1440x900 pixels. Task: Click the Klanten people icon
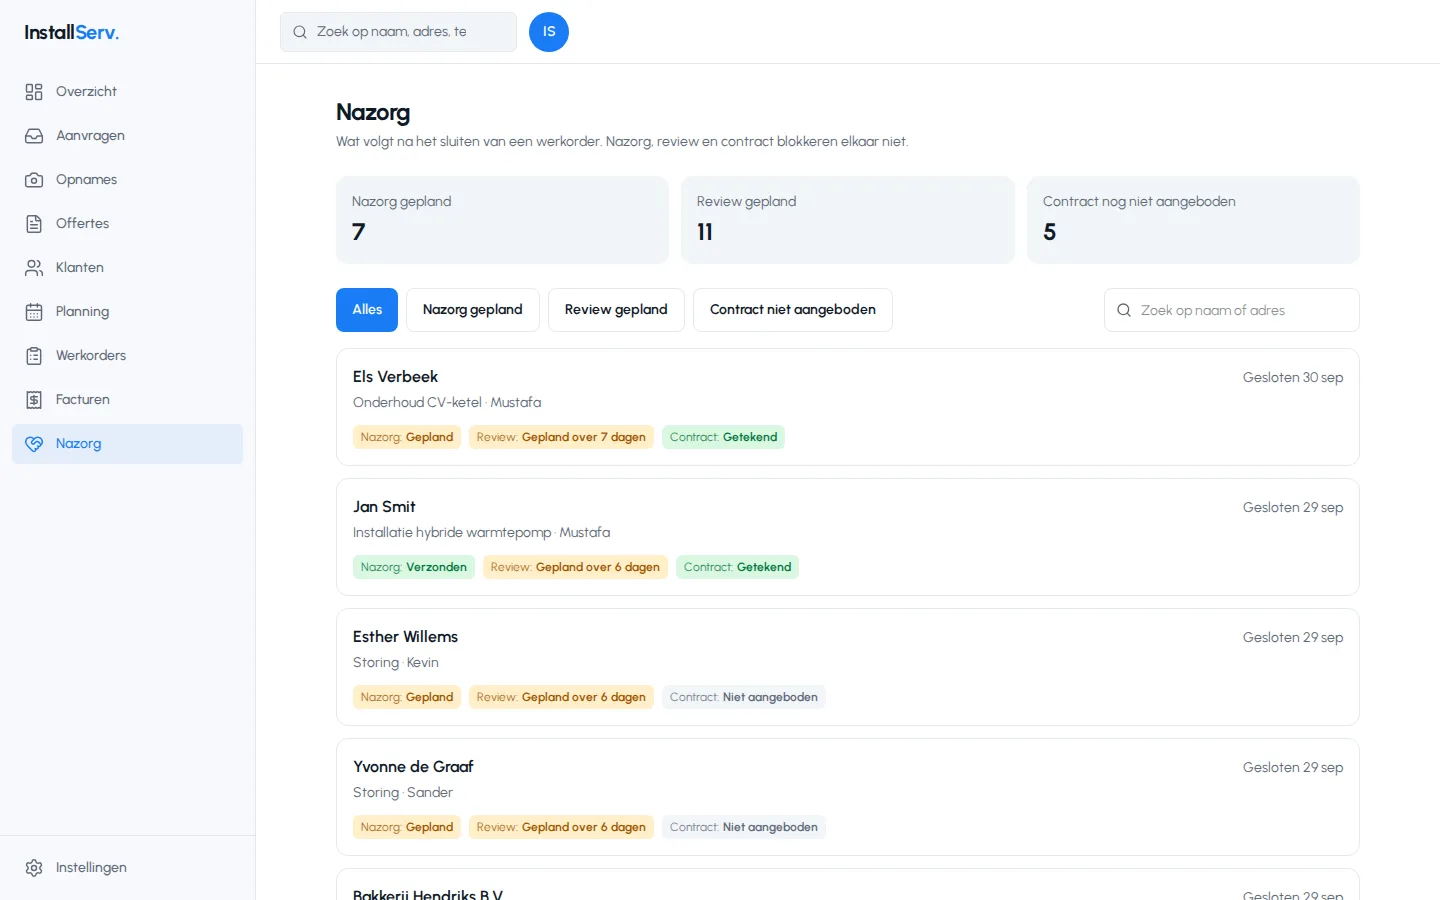pyautogui.click(x=34, y=268)
